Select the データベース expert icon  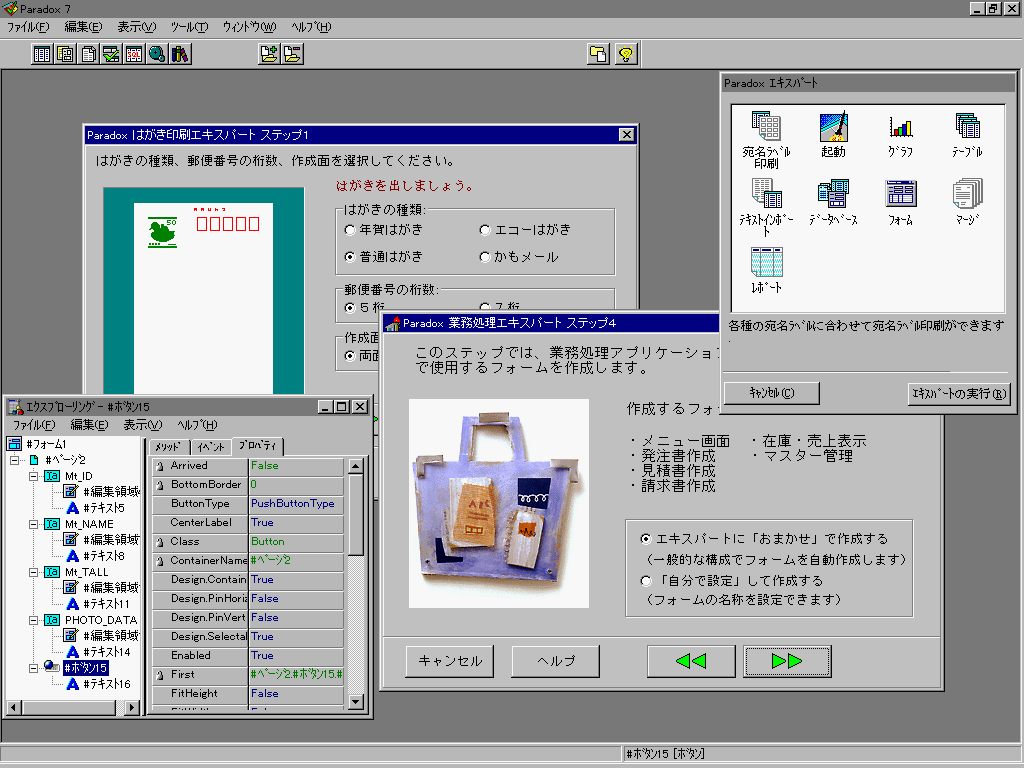[833, 202]
